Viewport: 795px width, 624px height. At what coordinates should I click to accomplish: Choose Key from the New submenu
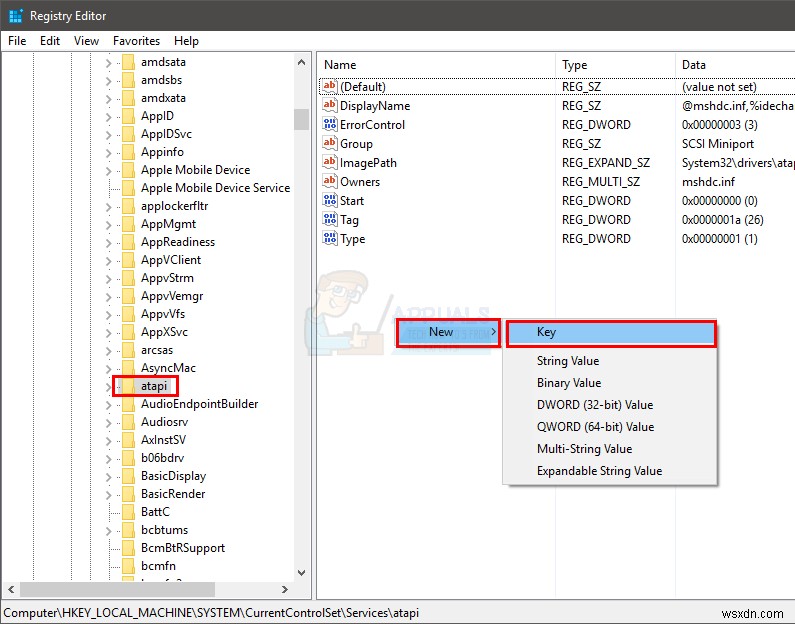(611, 333)
